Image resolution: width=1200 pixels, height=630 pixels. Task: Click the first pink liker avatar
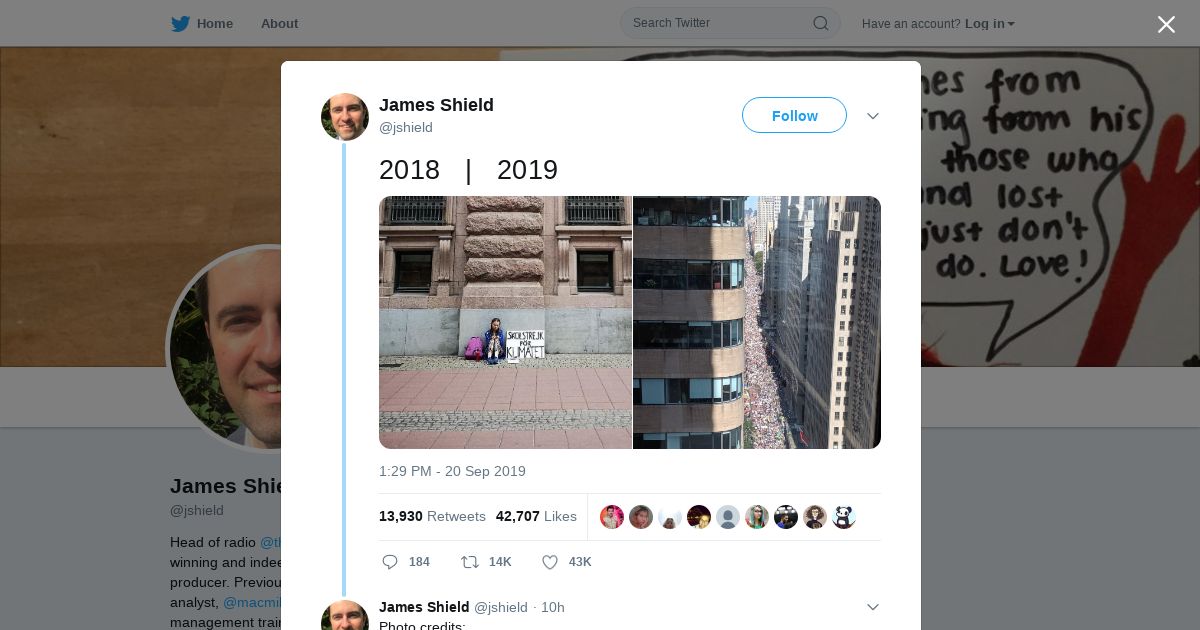(x=612, y=517)
